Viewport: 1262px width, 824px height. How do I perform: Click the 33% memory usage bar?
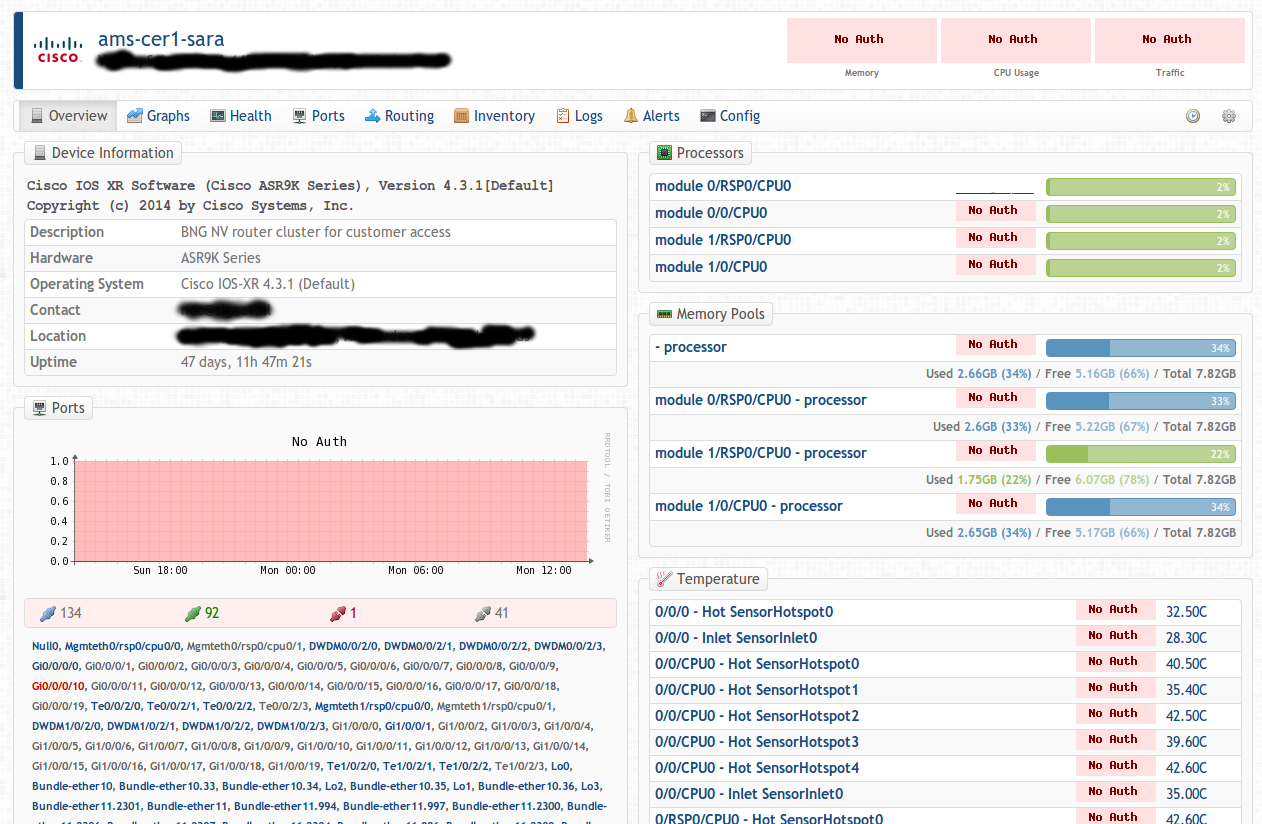[1141, 401]
